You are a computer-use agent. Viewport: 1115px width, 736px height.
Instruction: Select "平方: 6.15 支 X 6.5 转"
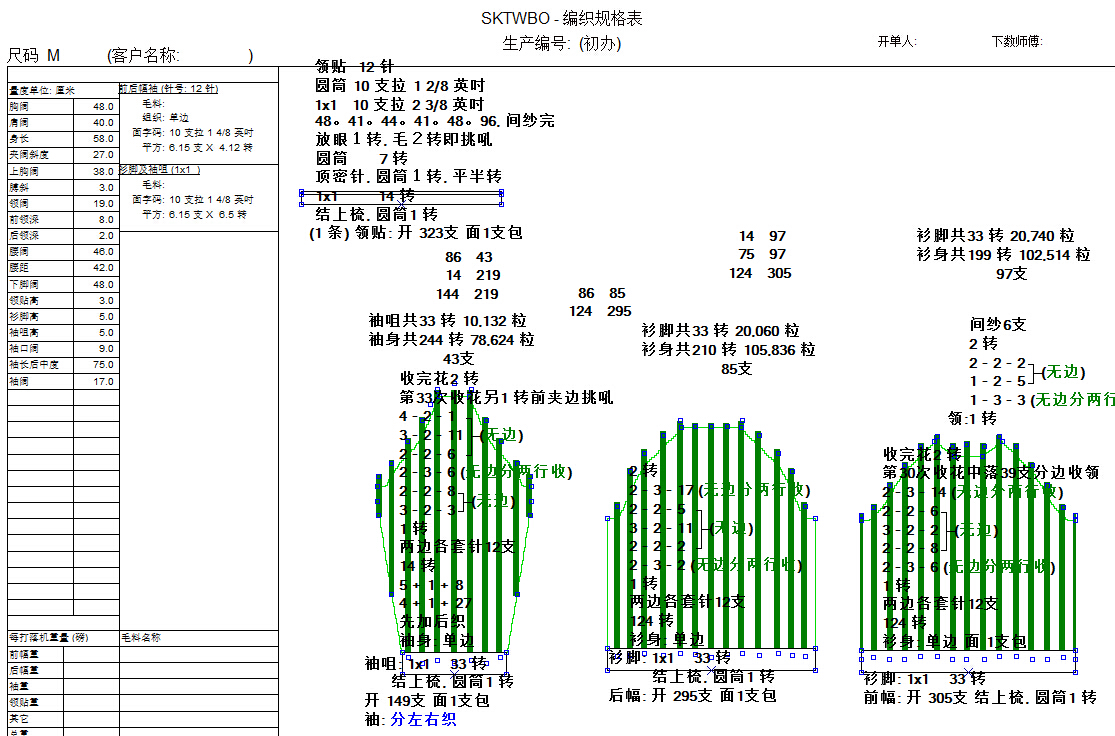(194, 214)
